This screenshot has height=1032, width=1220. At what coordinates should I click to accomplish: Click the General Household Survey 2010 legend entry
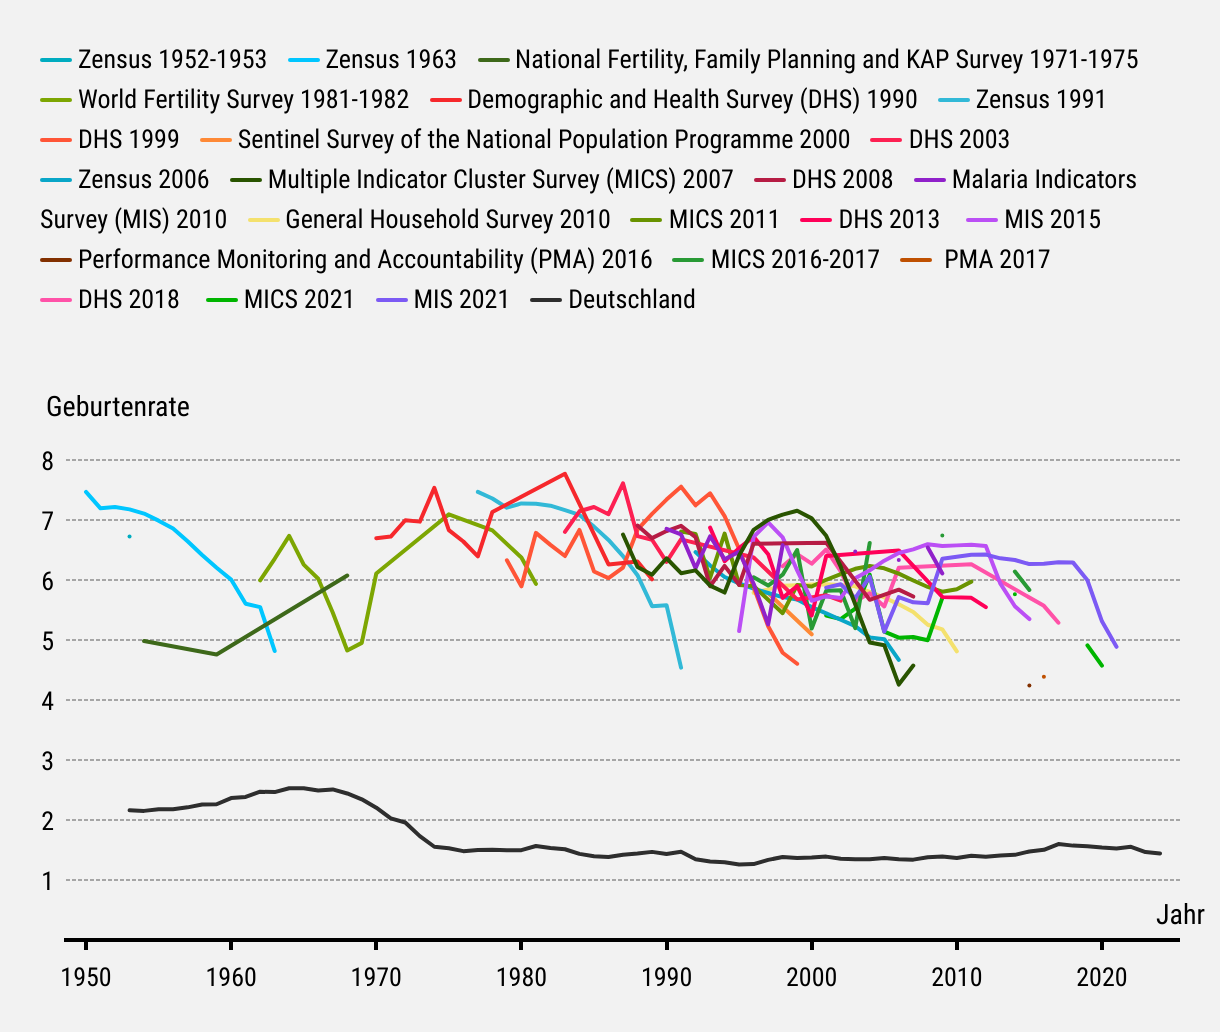(x=447, y=220)
